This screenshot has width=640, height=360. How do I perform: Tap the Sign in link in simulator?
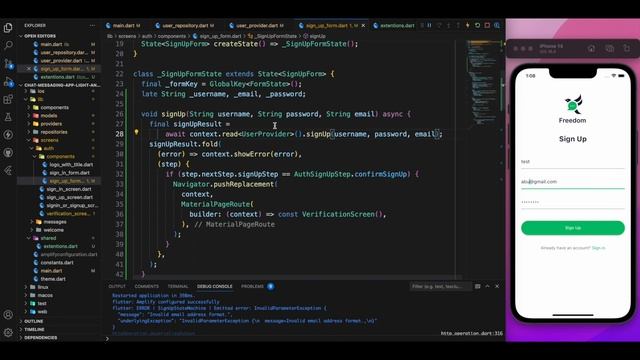(x=598, y=248)
